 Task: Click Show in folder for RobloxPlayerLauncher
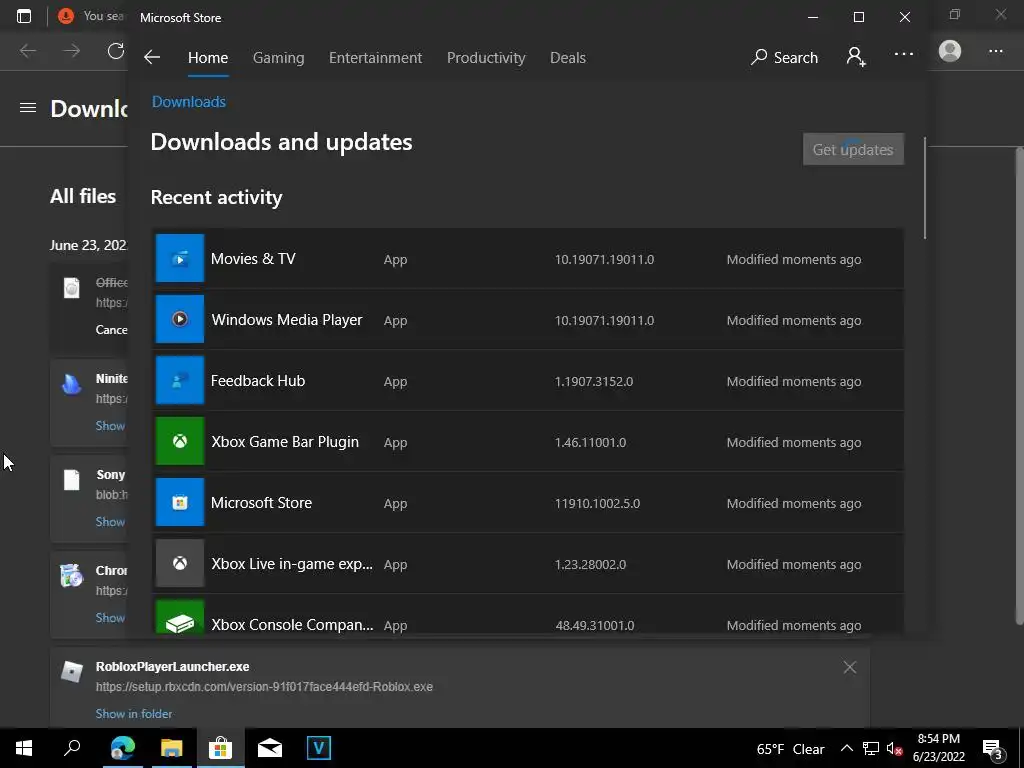pyautogui.click(x=134, y=714)
